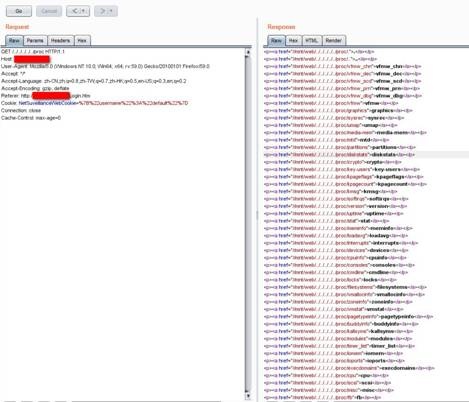Click the Go button

pyautogui.click(x=19, y=11)
